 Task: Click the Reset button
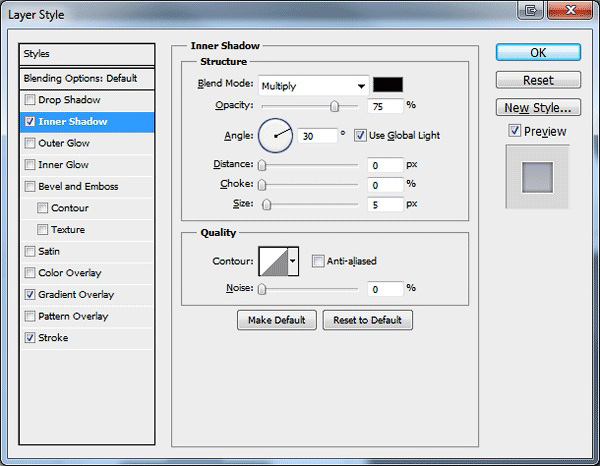538,80
